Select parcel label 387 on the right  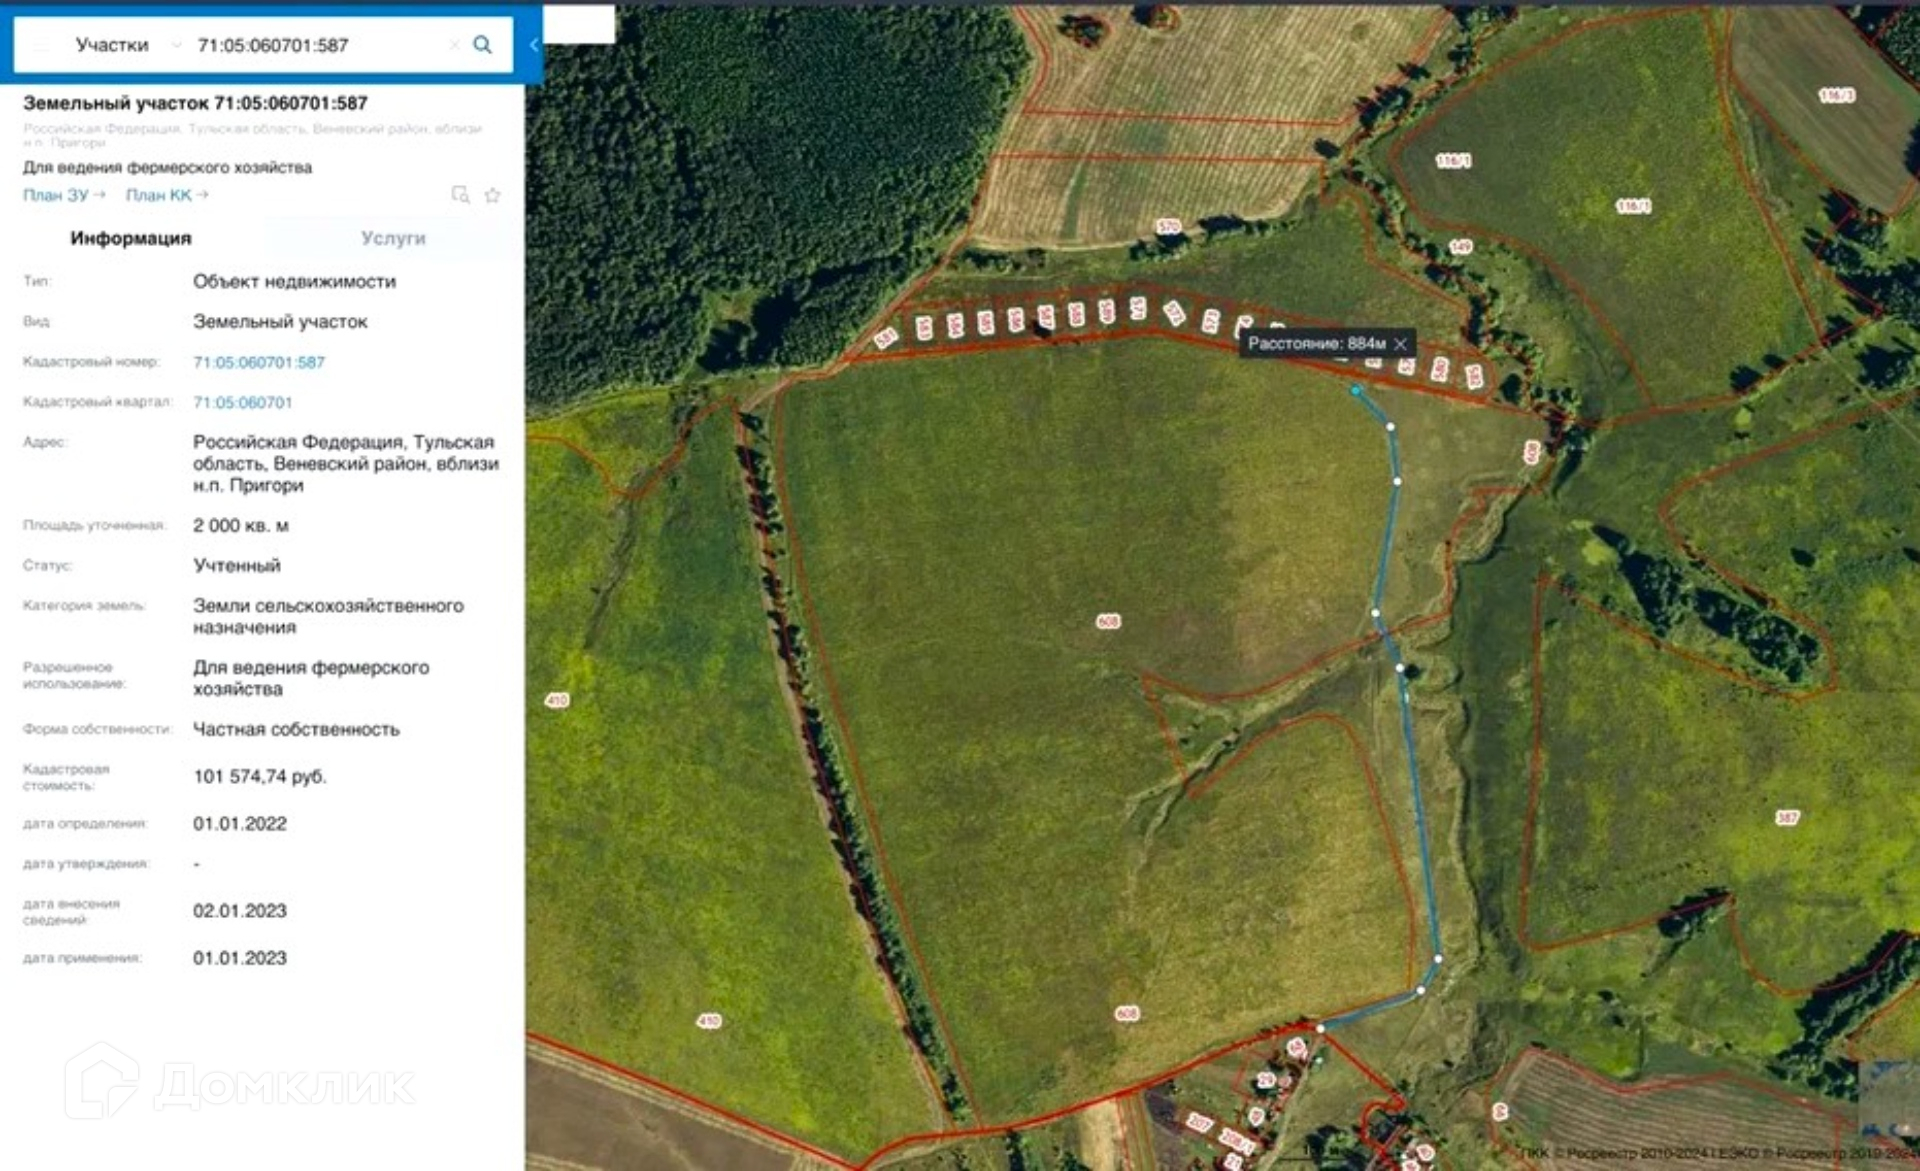click(x=1787, y=817)
